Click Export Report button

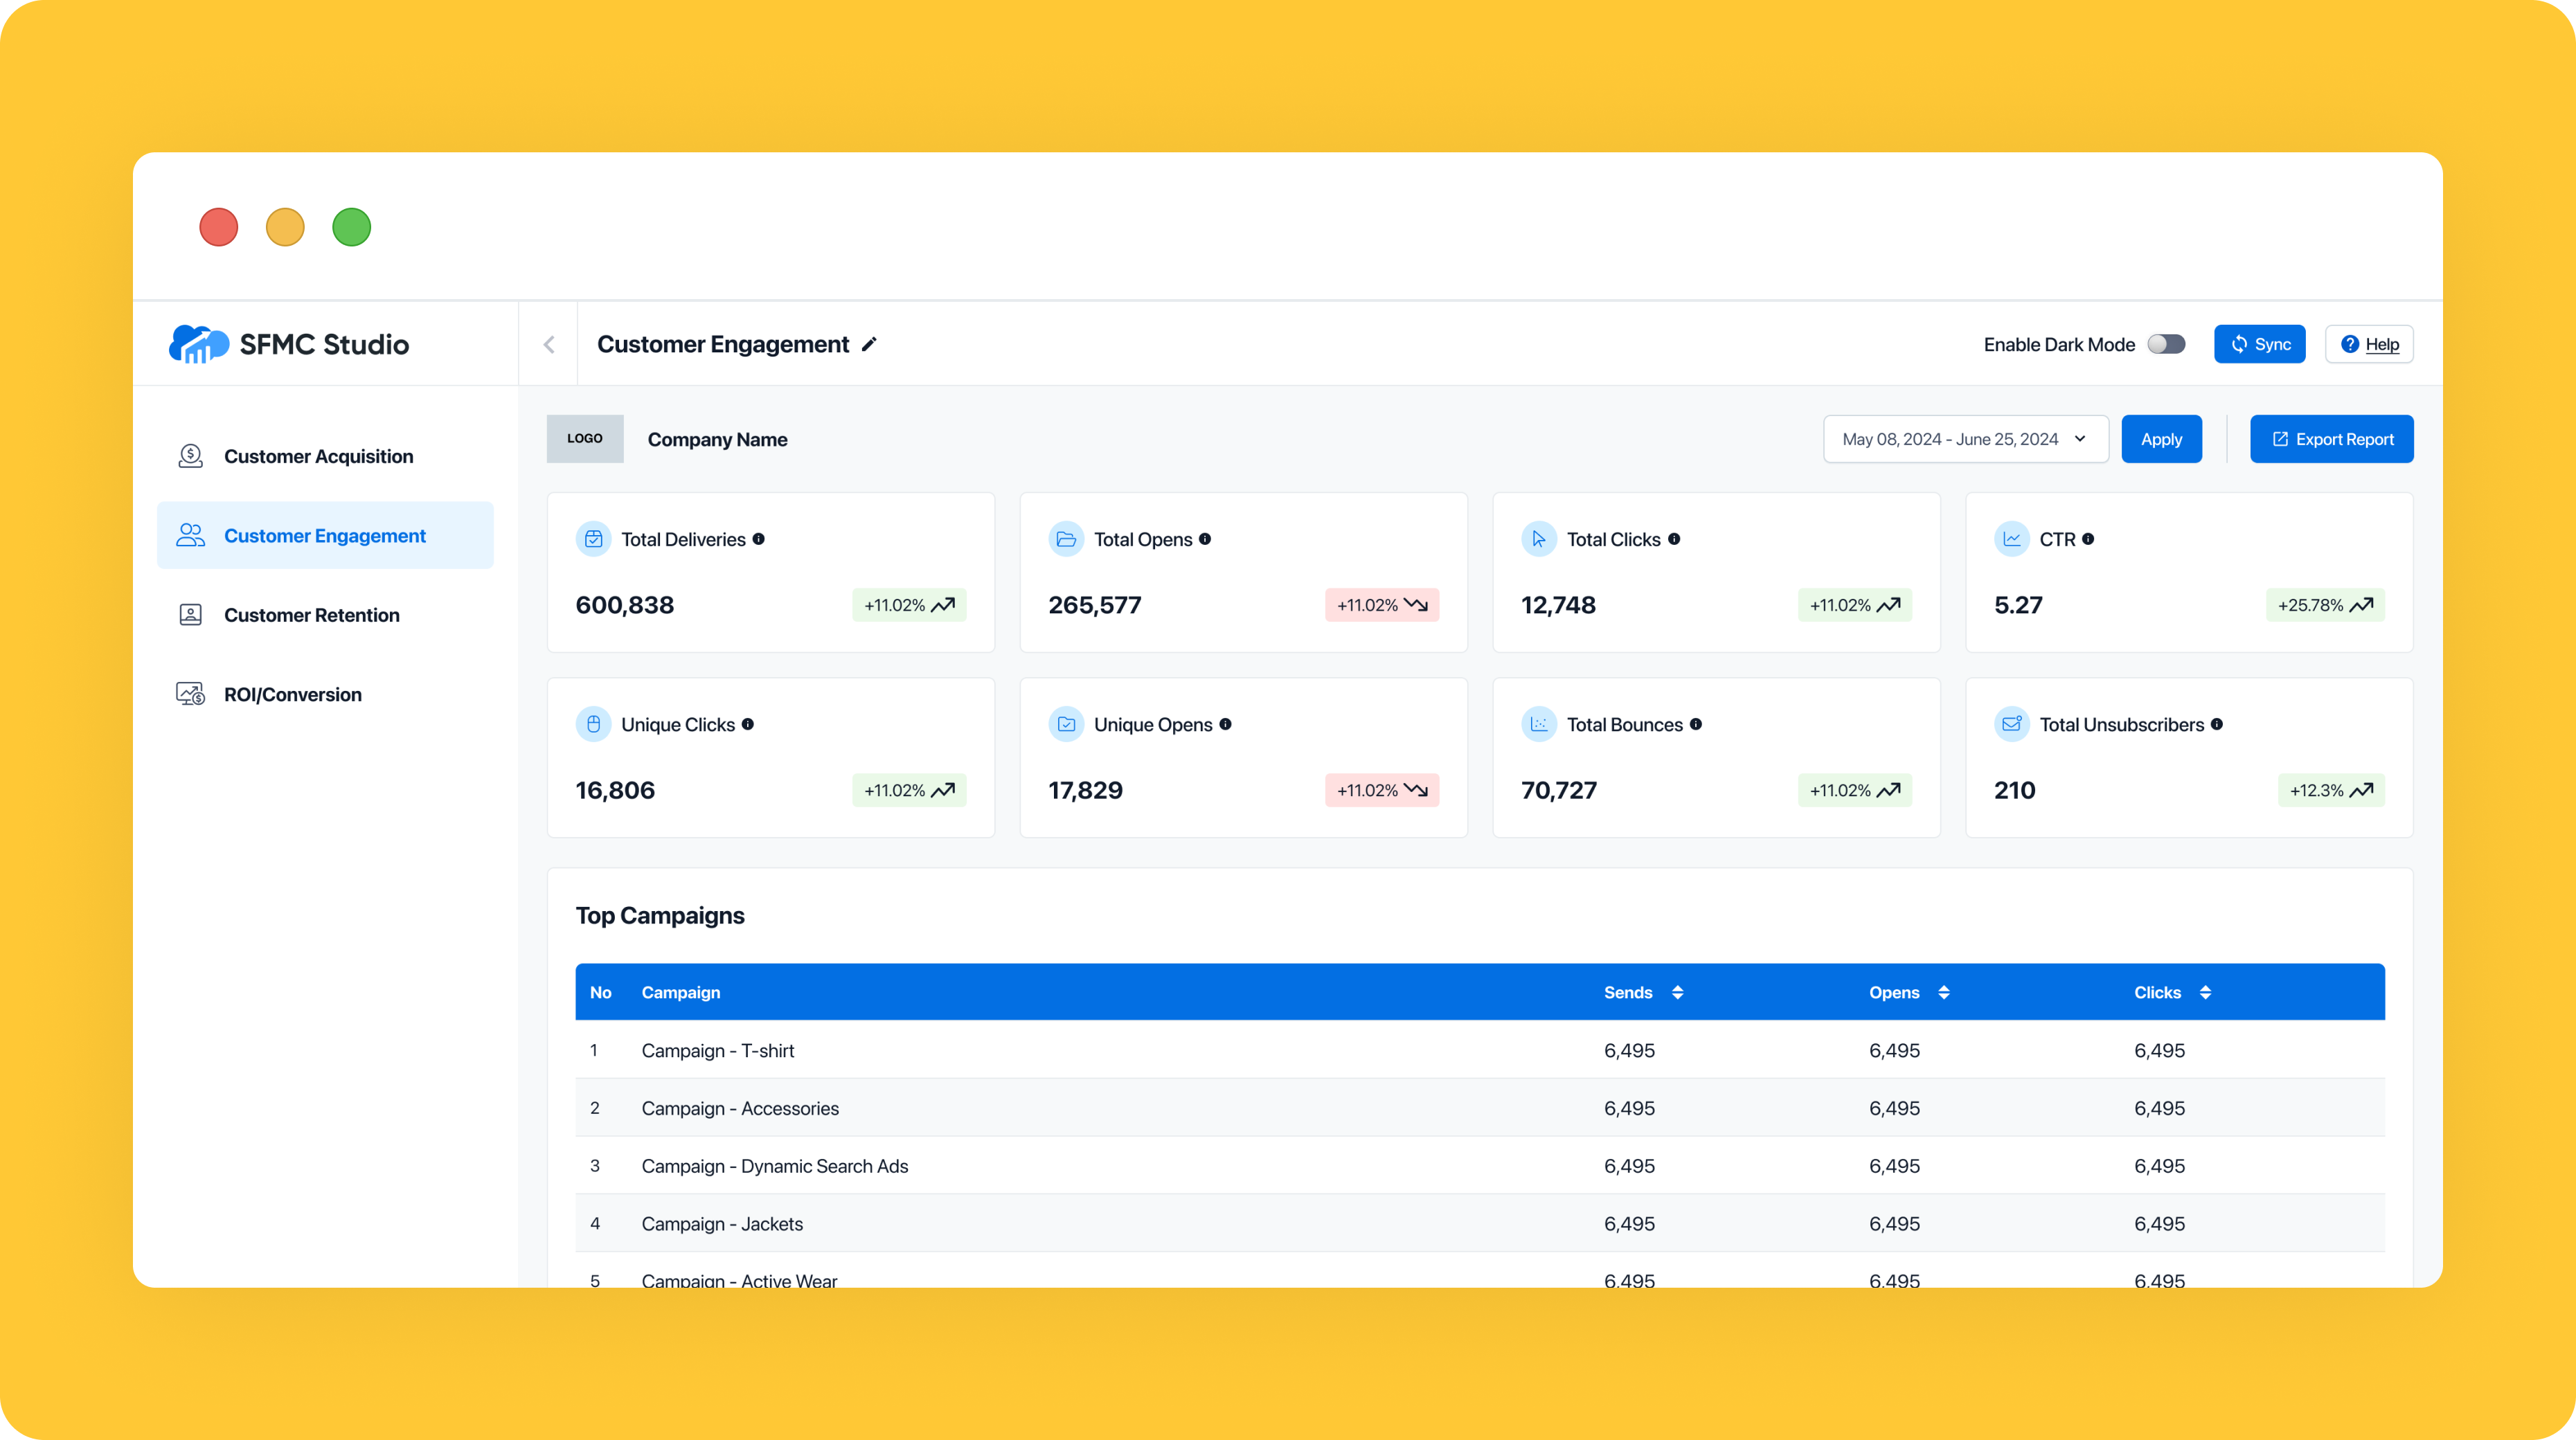click(x=2331, y=439)
